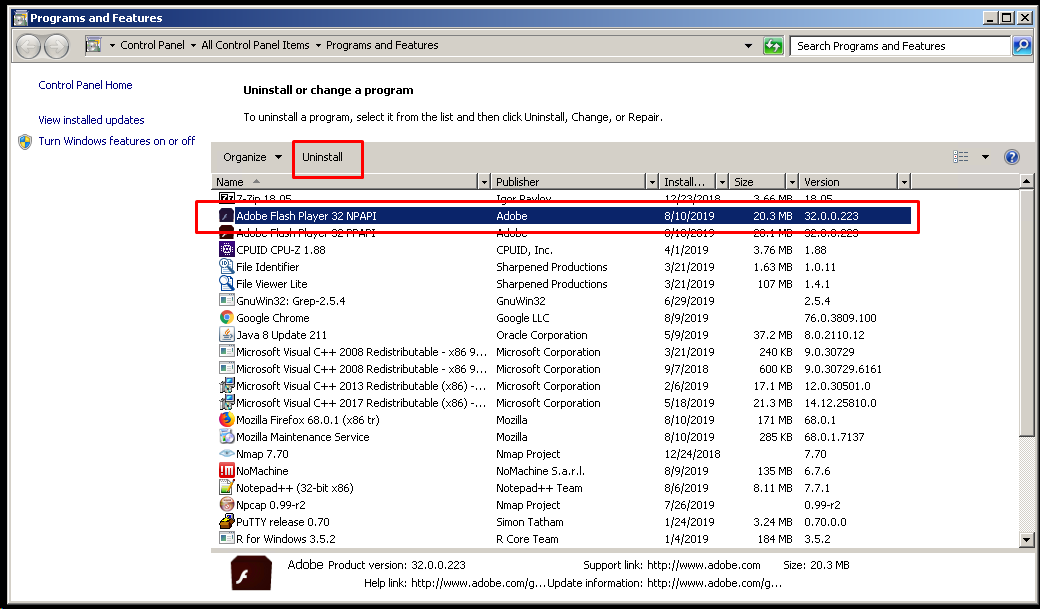1040x609 pixels.
Task: Click the Flash icon in details pane
Action: [x=251, y=573]
